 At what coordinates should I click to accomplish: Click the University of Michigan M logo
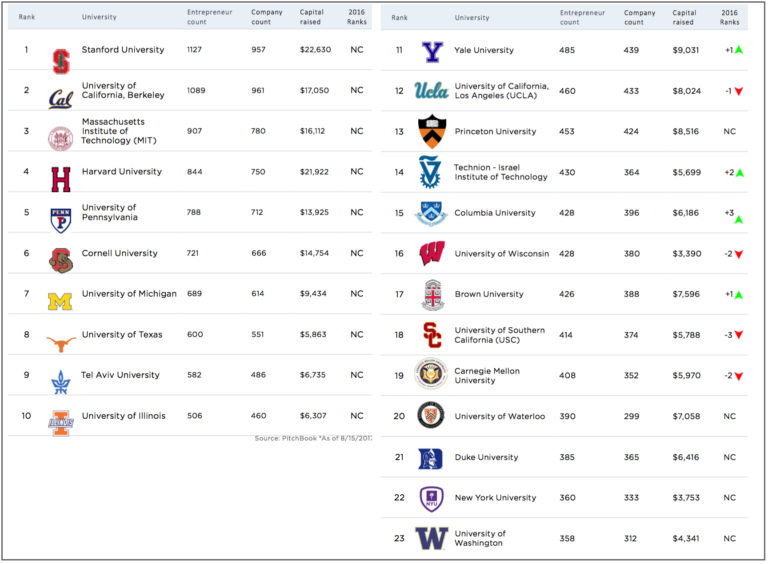(60, 301)
